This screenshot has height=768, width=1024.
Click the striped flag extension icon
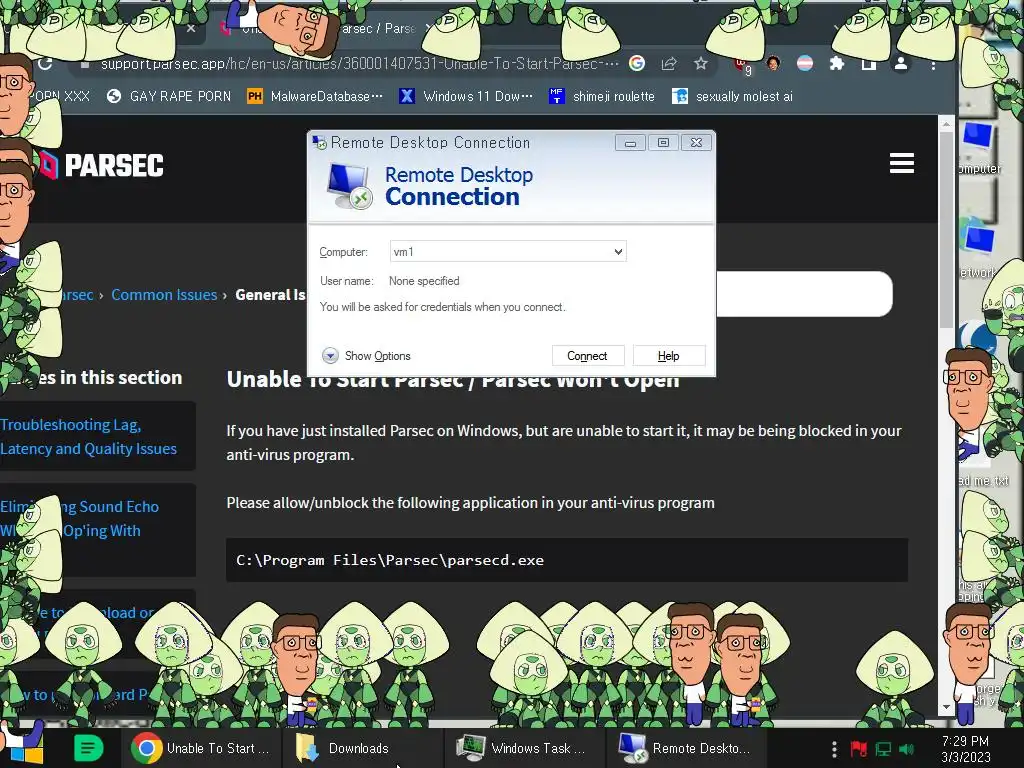coord(805,63)
